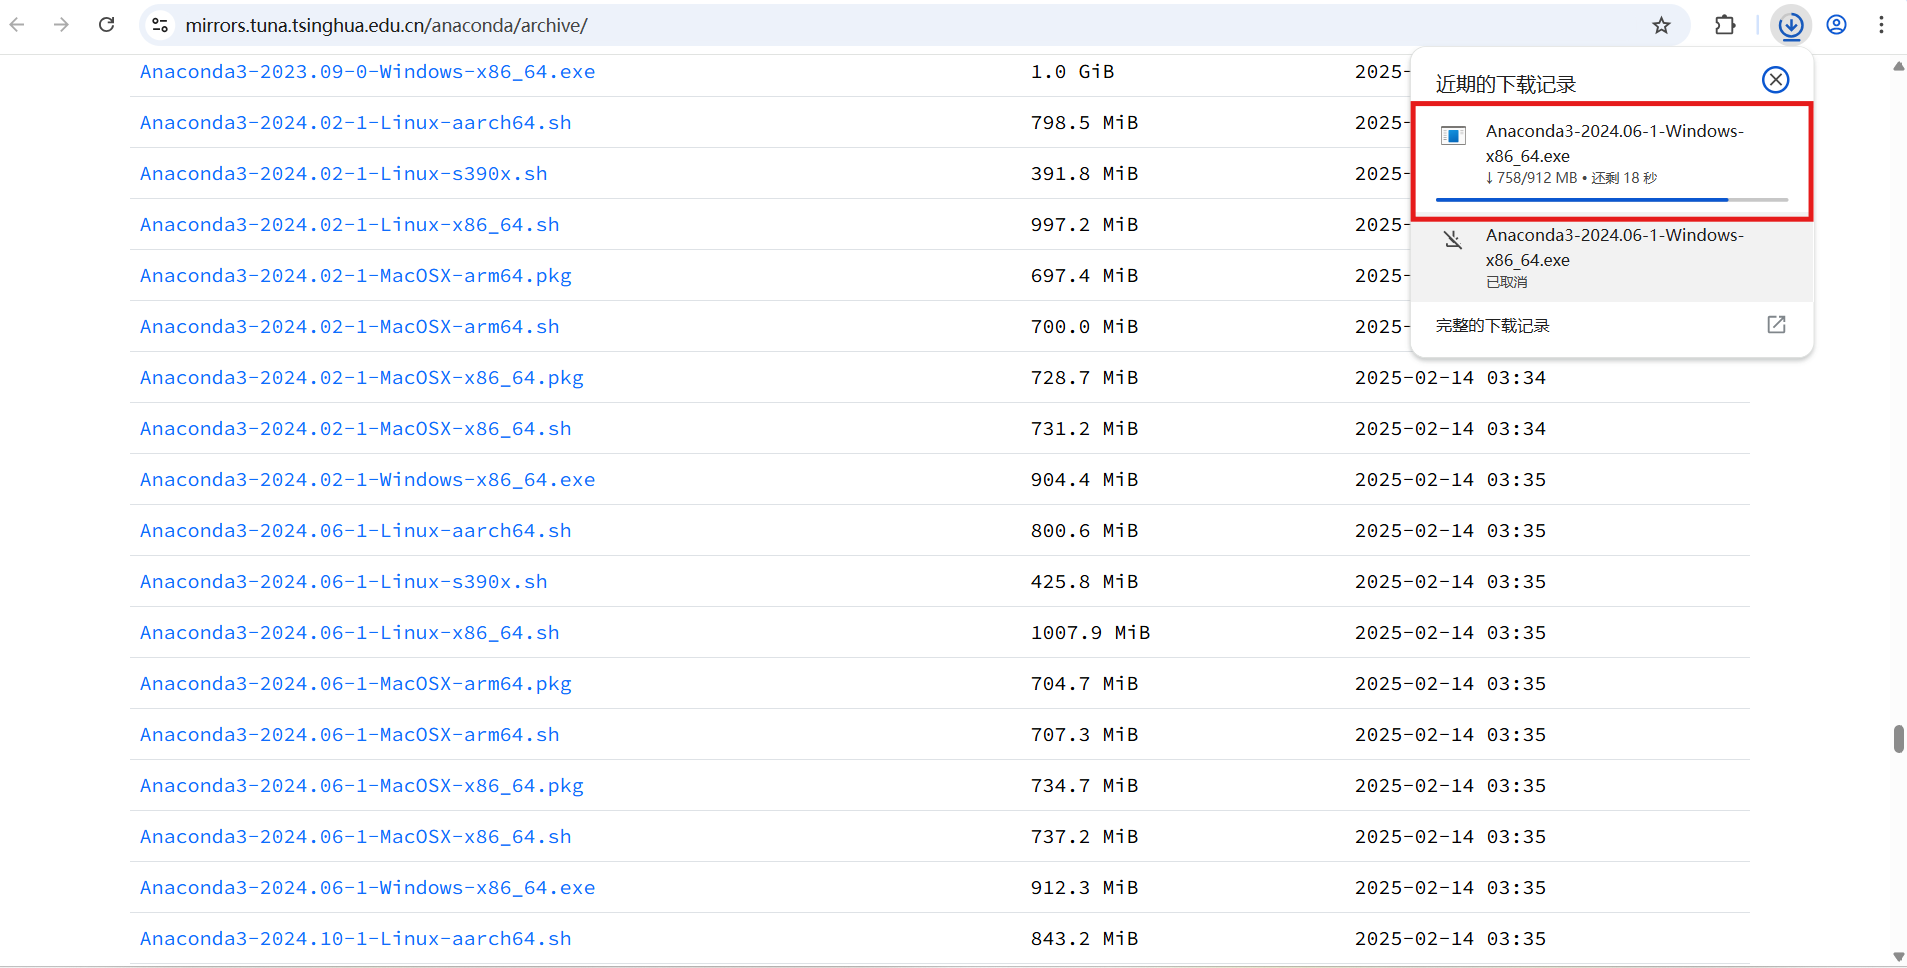Screen dimensions: 1907x968
Task: Download Anaconda3-2024.10-1-Linux-aarch64.sh
Action: (355, 939)
